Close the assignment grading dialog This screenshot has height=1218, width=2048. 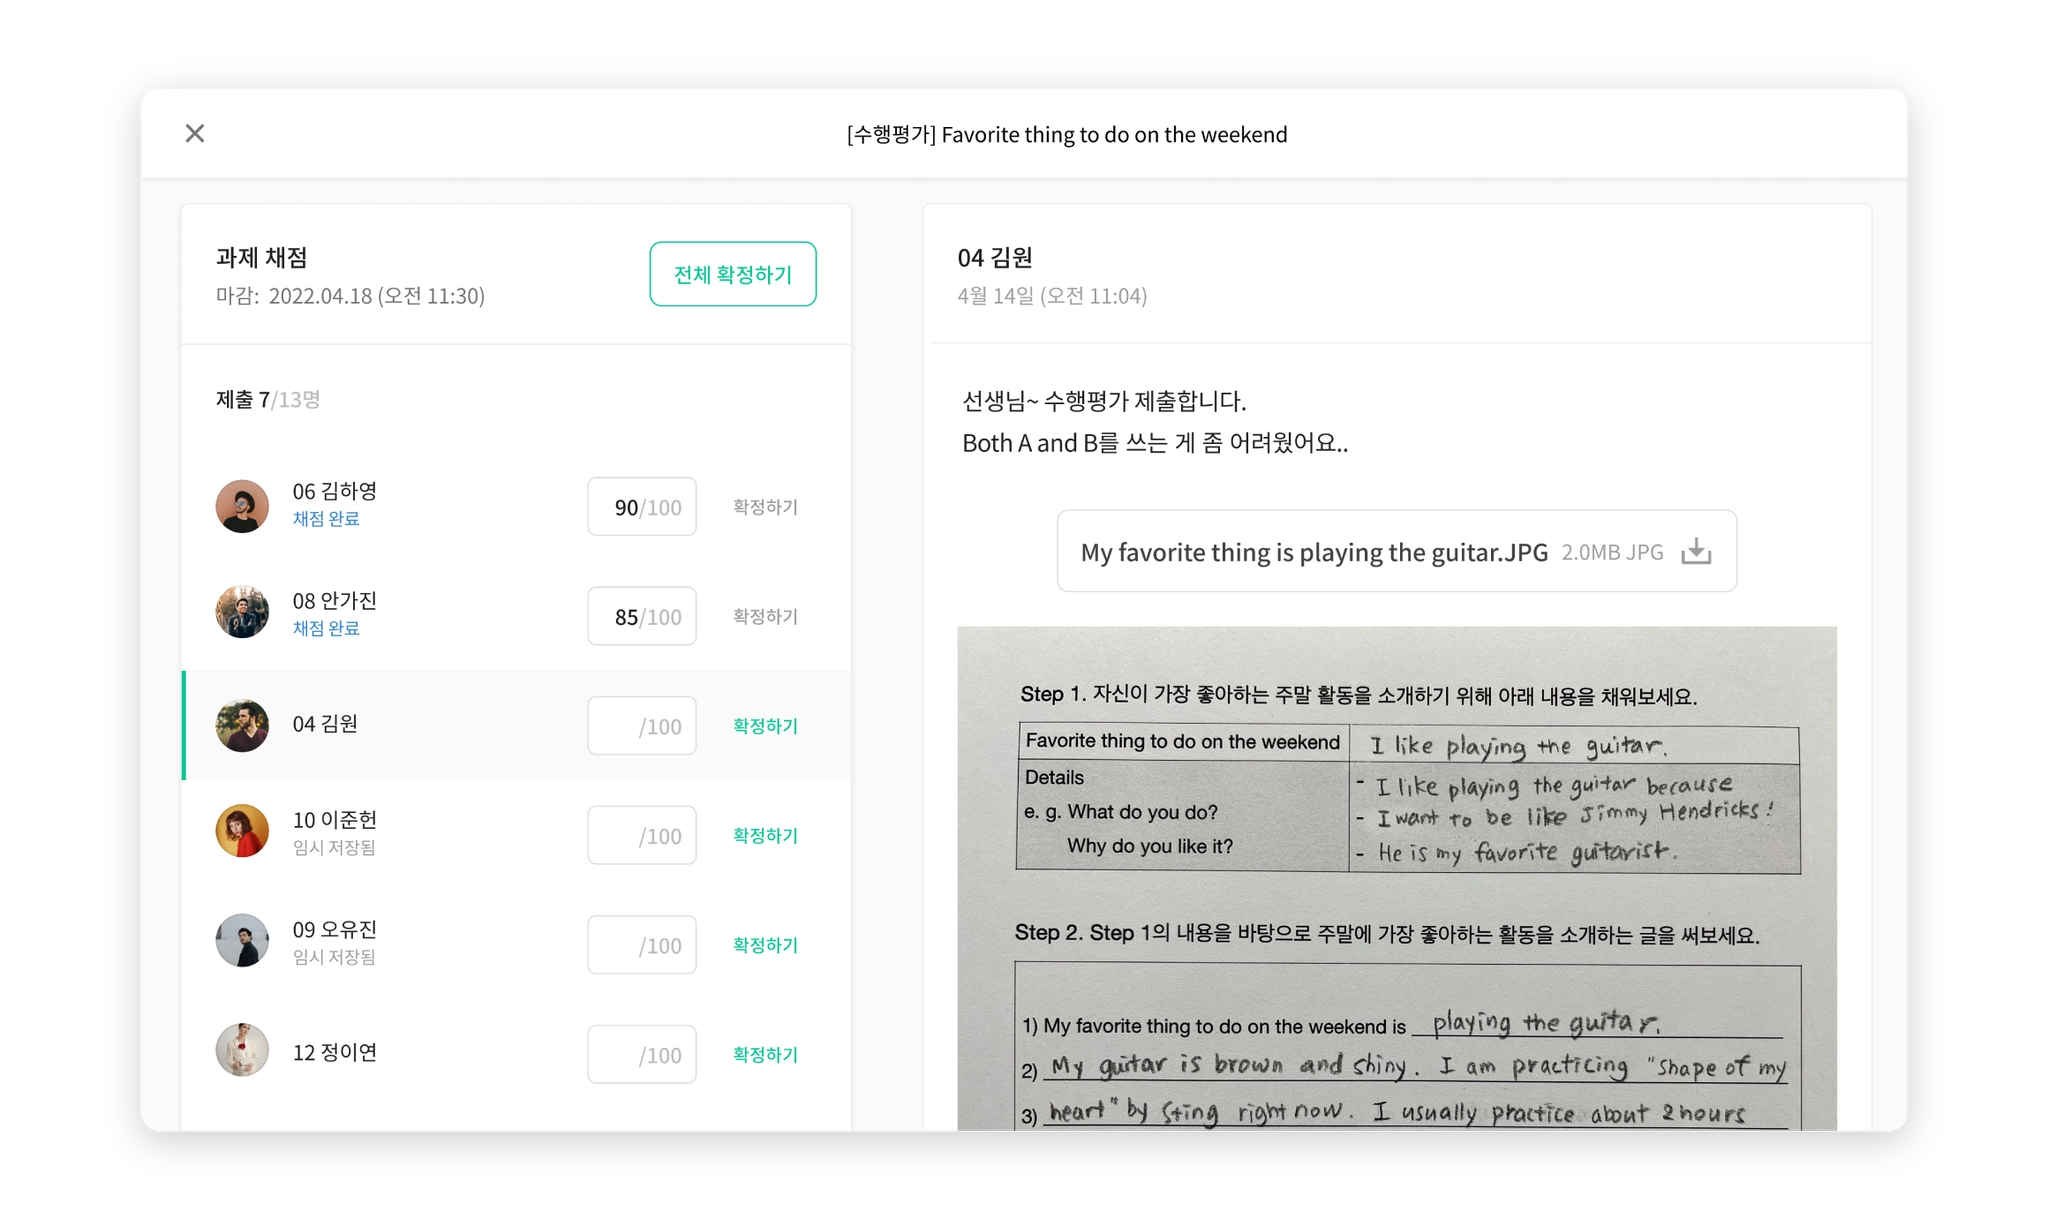coord(195,133)
